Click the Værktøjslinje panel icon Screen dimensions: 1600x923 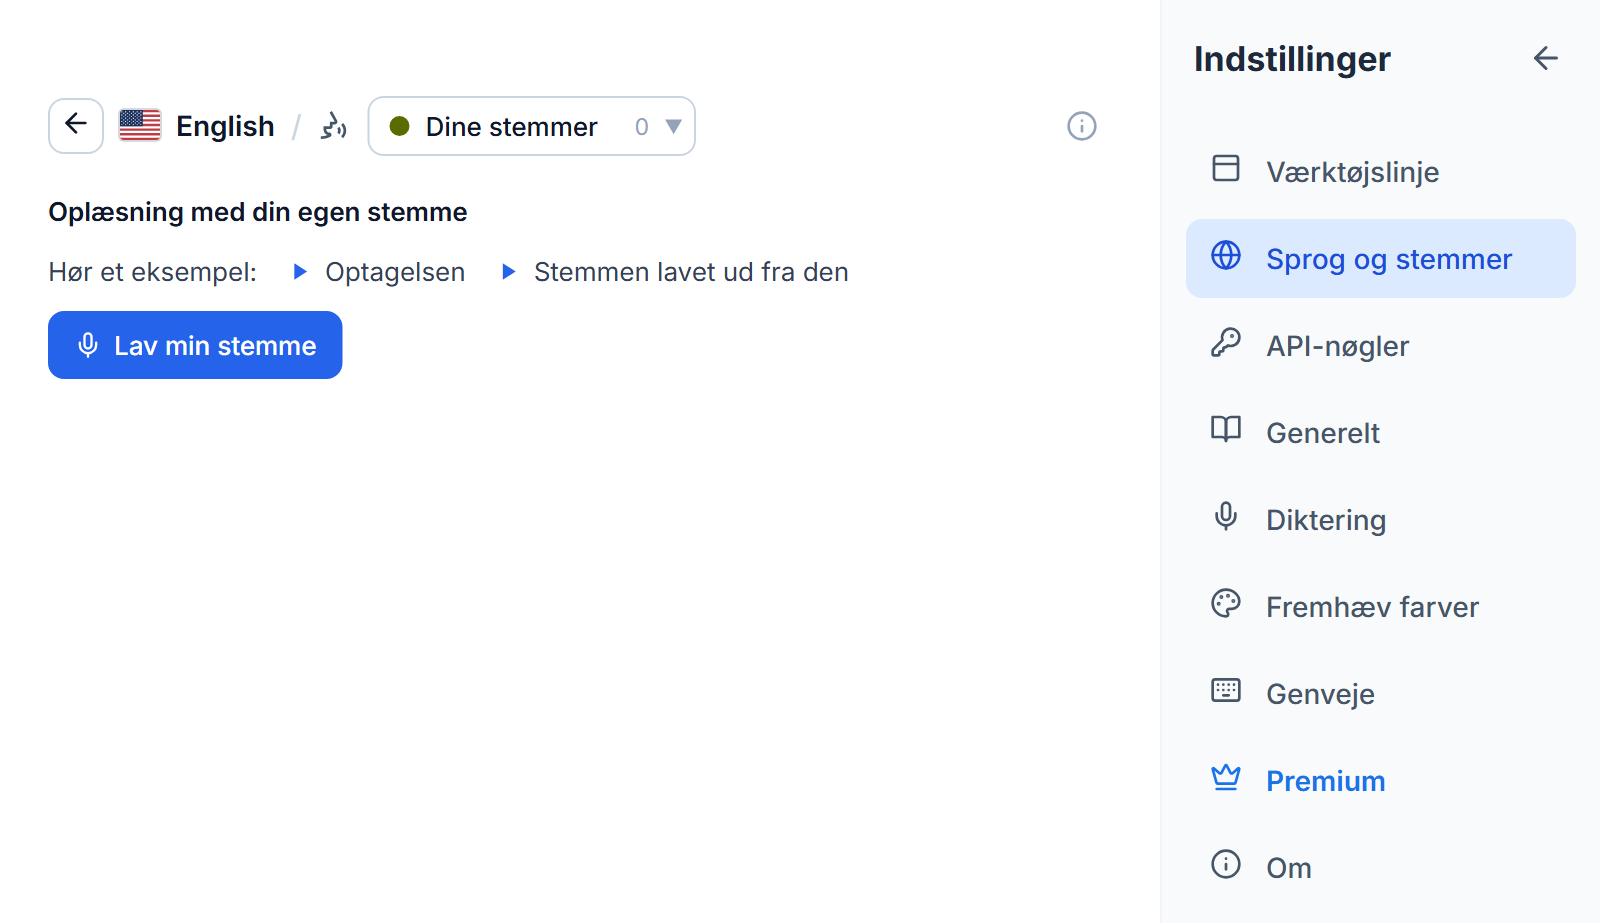[1226, 168]
